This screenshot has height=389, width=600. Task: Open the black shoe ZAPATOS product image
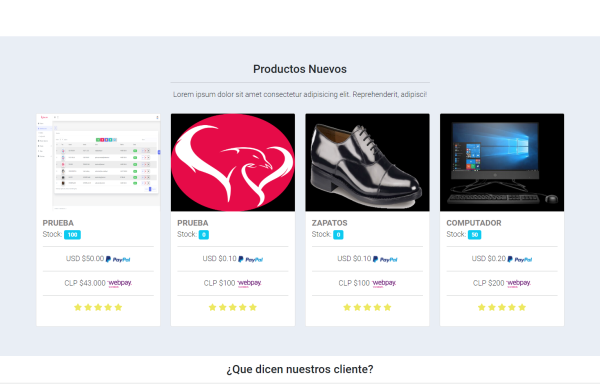pyautogui.click(x=367, y=162)
